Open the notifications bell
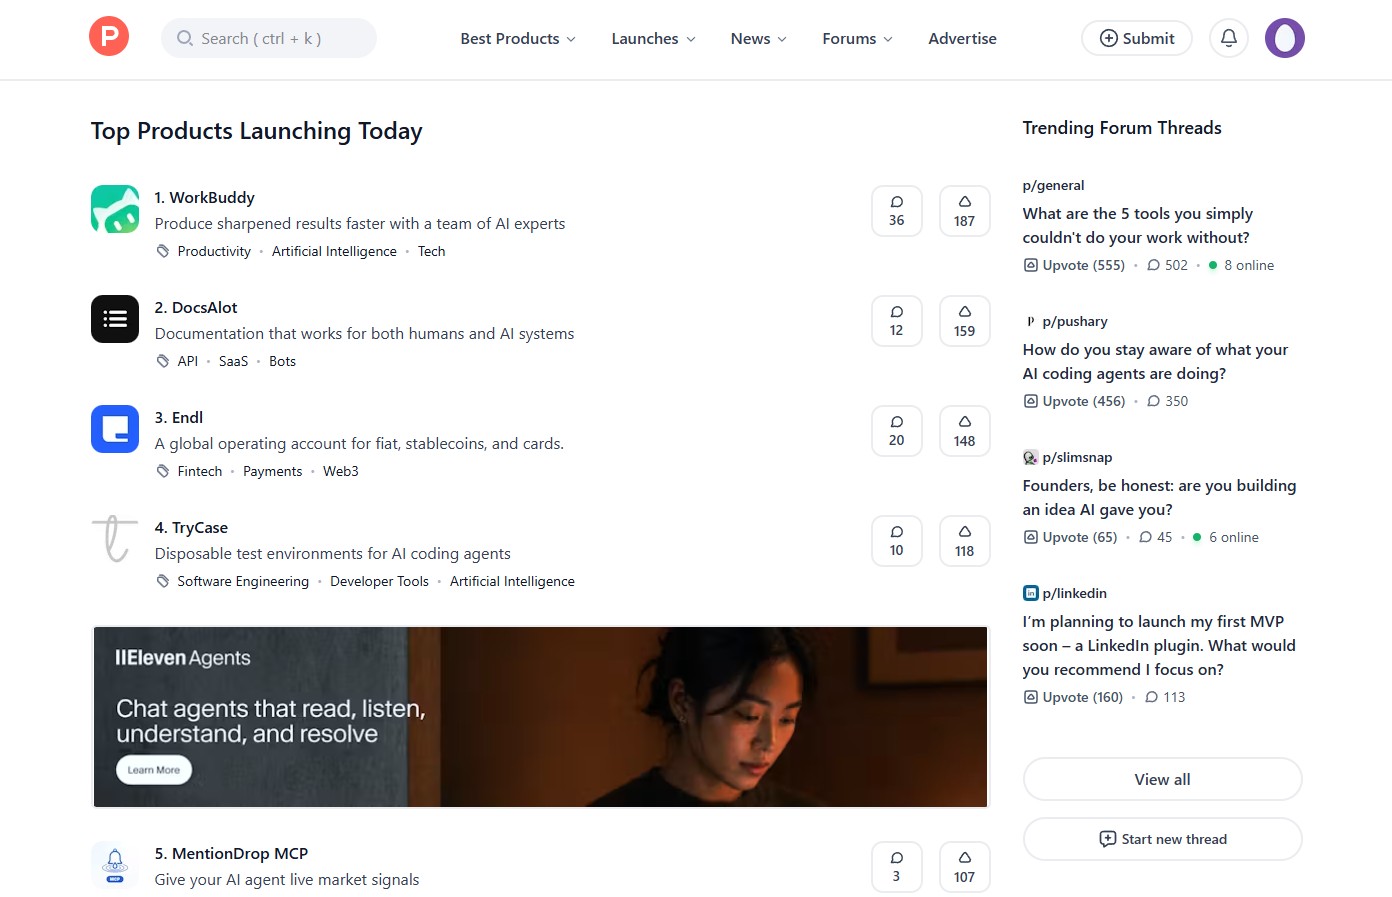 1229,38
